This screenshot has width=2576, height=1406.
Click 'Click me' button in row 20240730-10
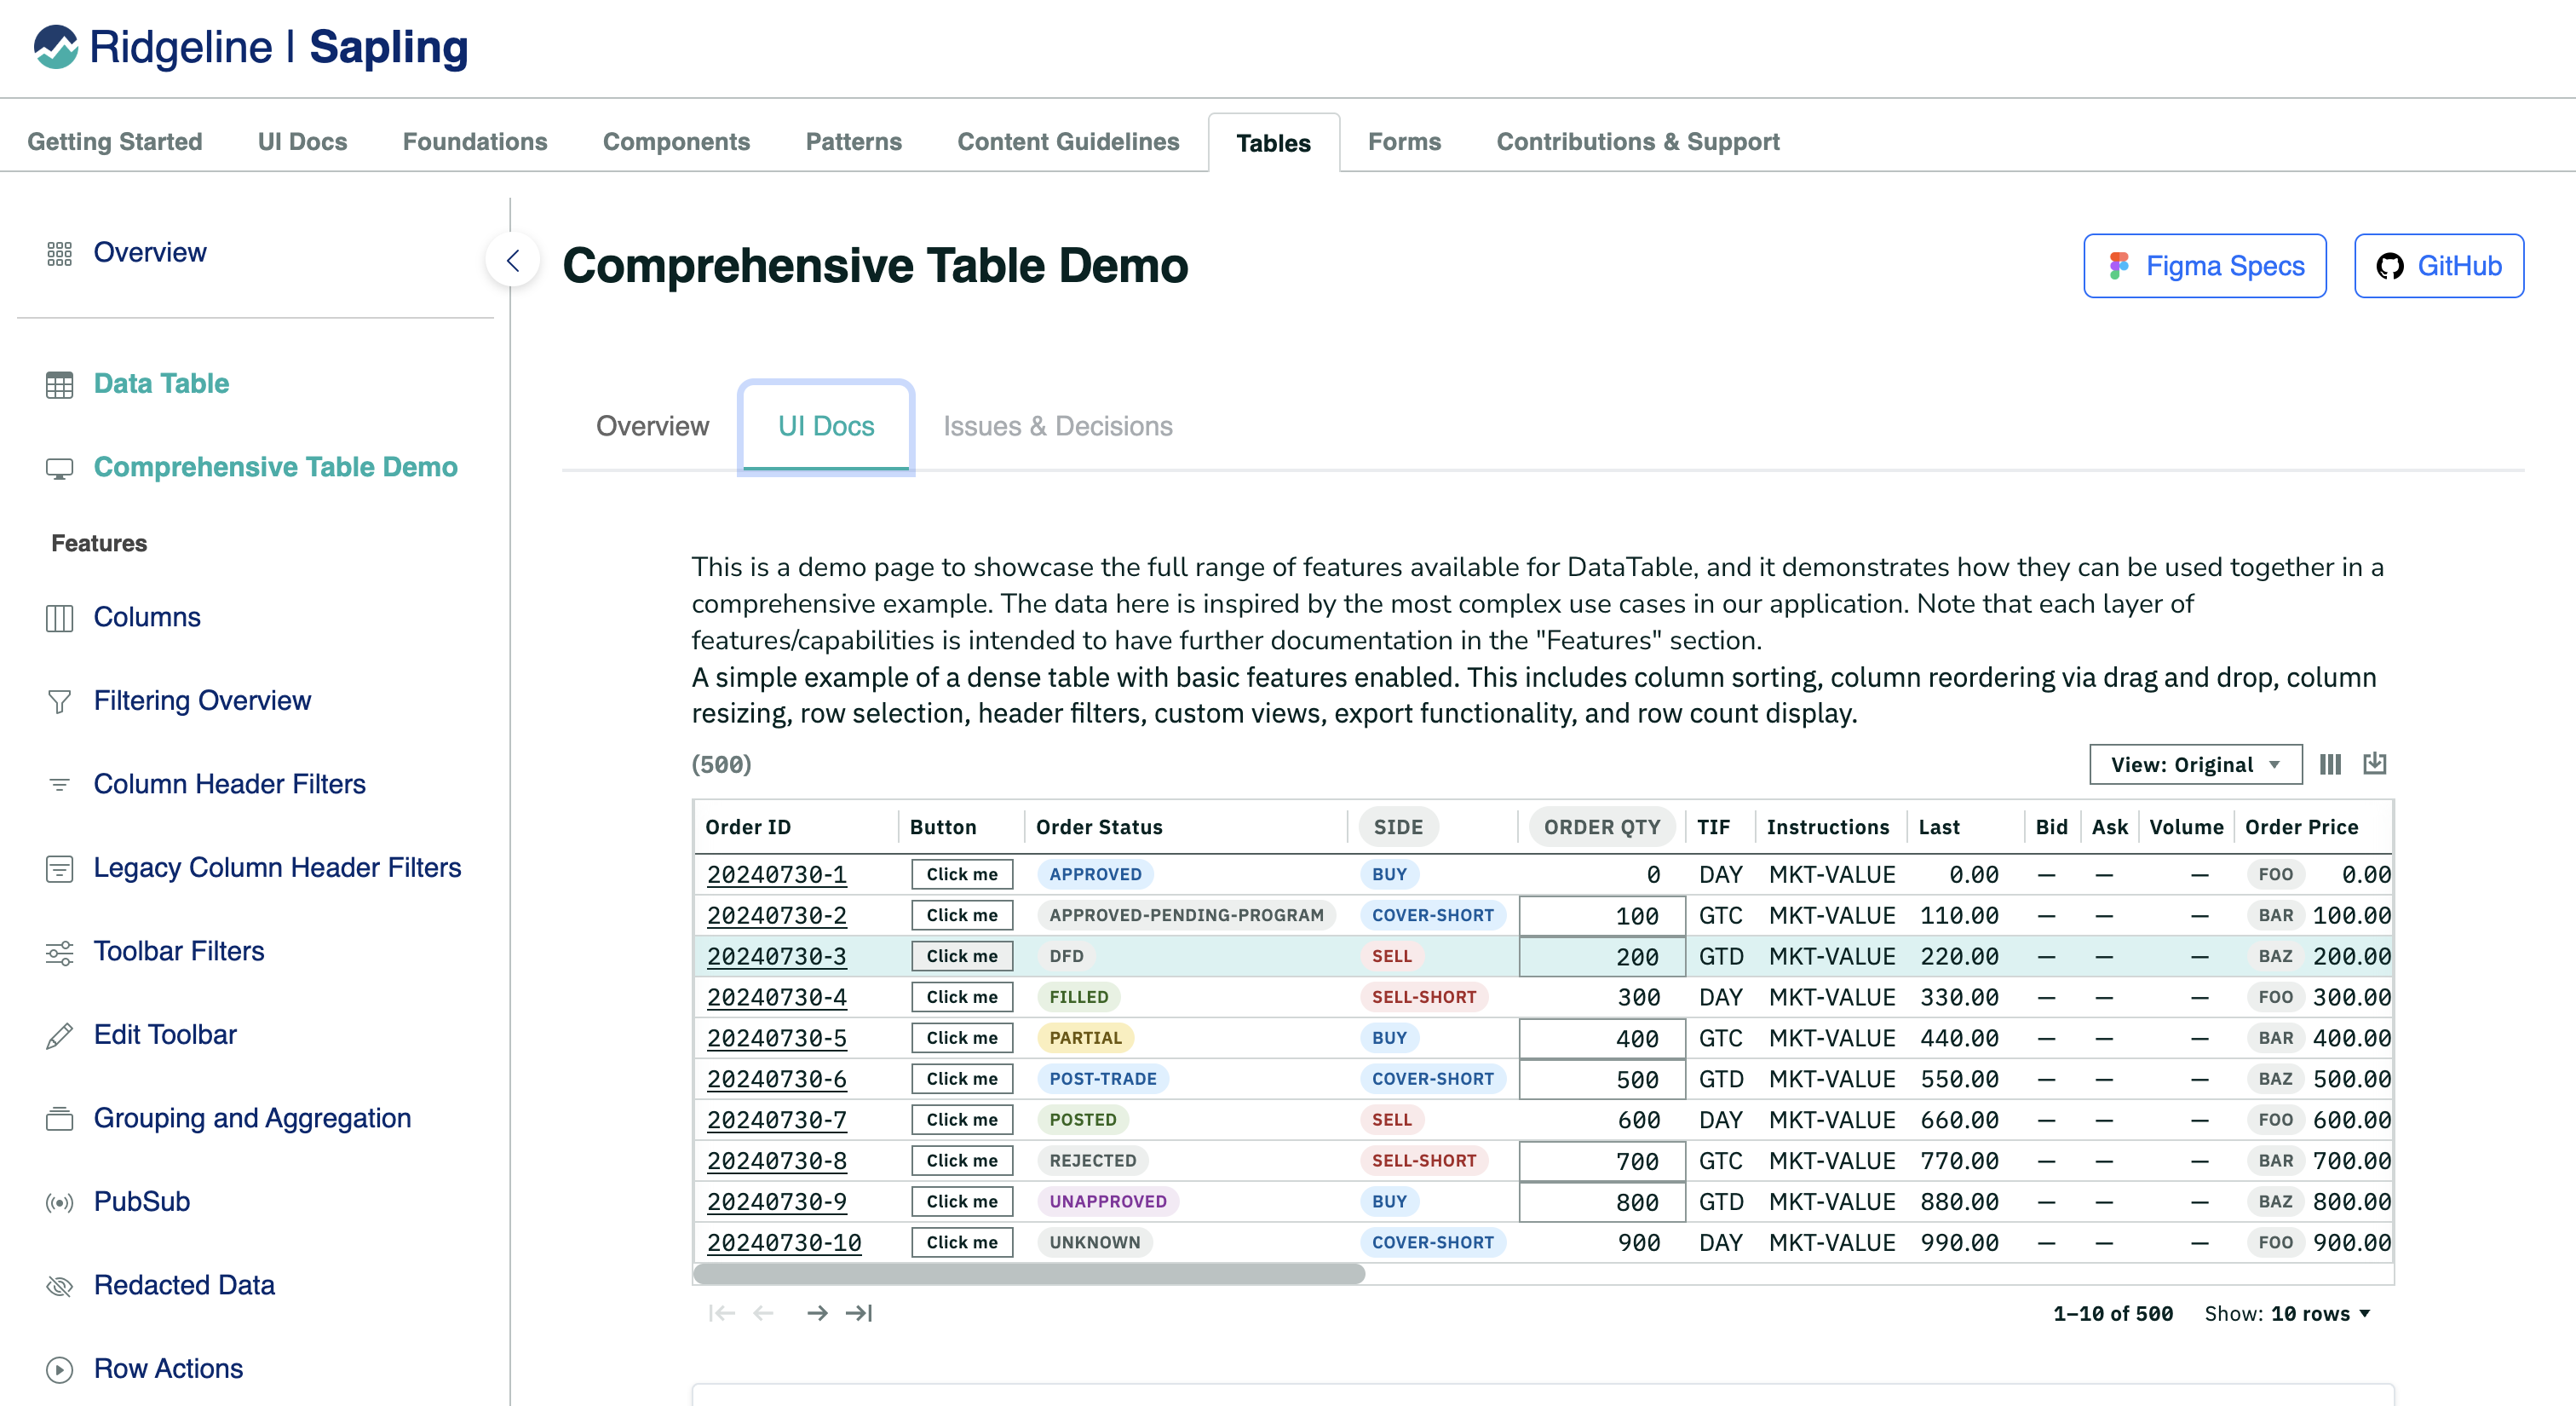[961, 1242]
